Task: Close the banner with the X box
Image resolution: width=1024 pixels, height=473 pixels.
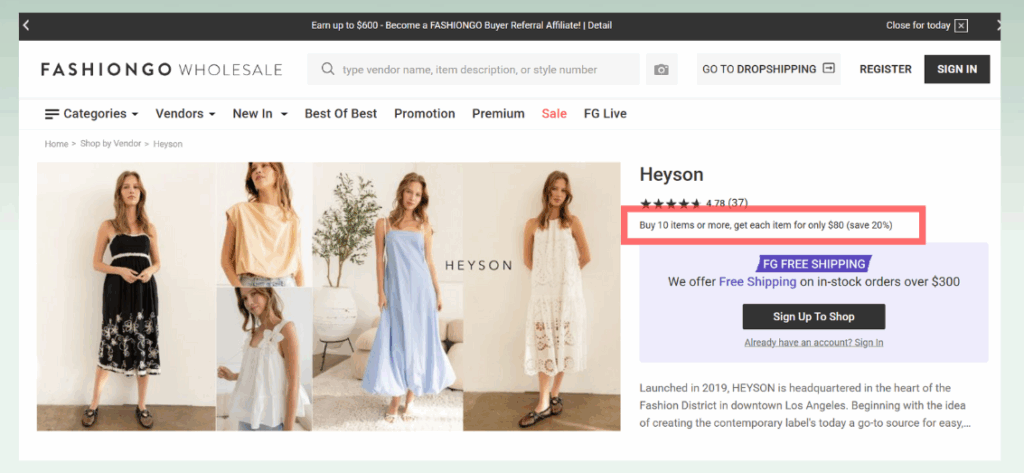Action: [x=961, y=25]
